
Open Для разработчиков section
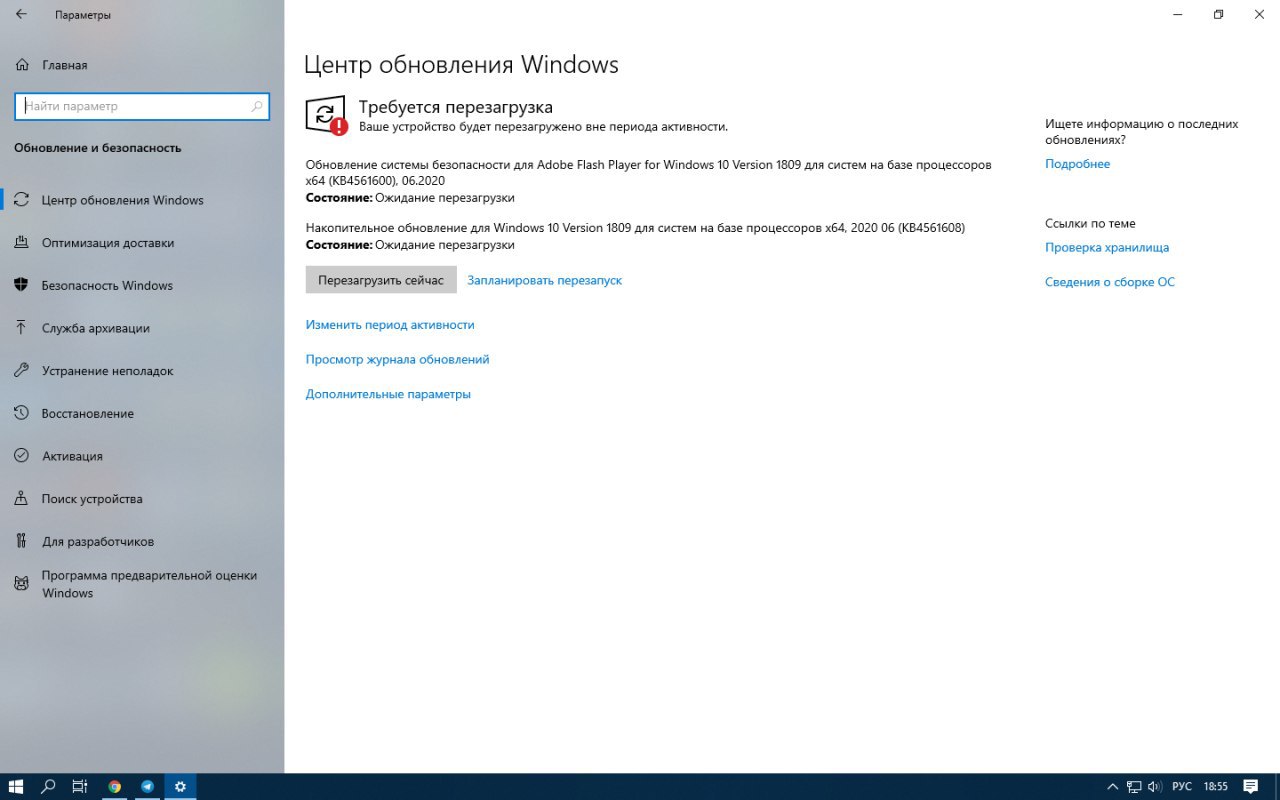142,542
